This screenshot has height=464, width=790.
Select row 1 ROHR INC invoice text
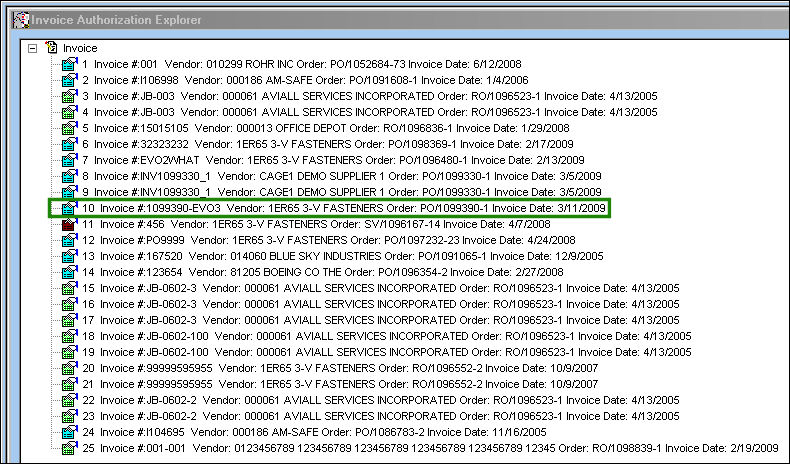[302, 64]
